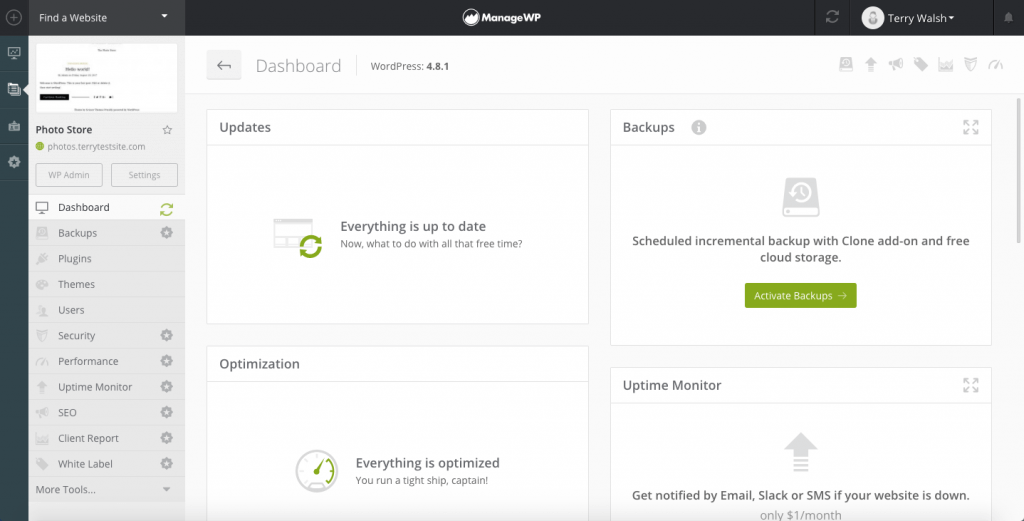Image resolution: width=1024 pixels, height=521 pixels.
Task: Click the Everything is optimized text
Action: point(428,463)
